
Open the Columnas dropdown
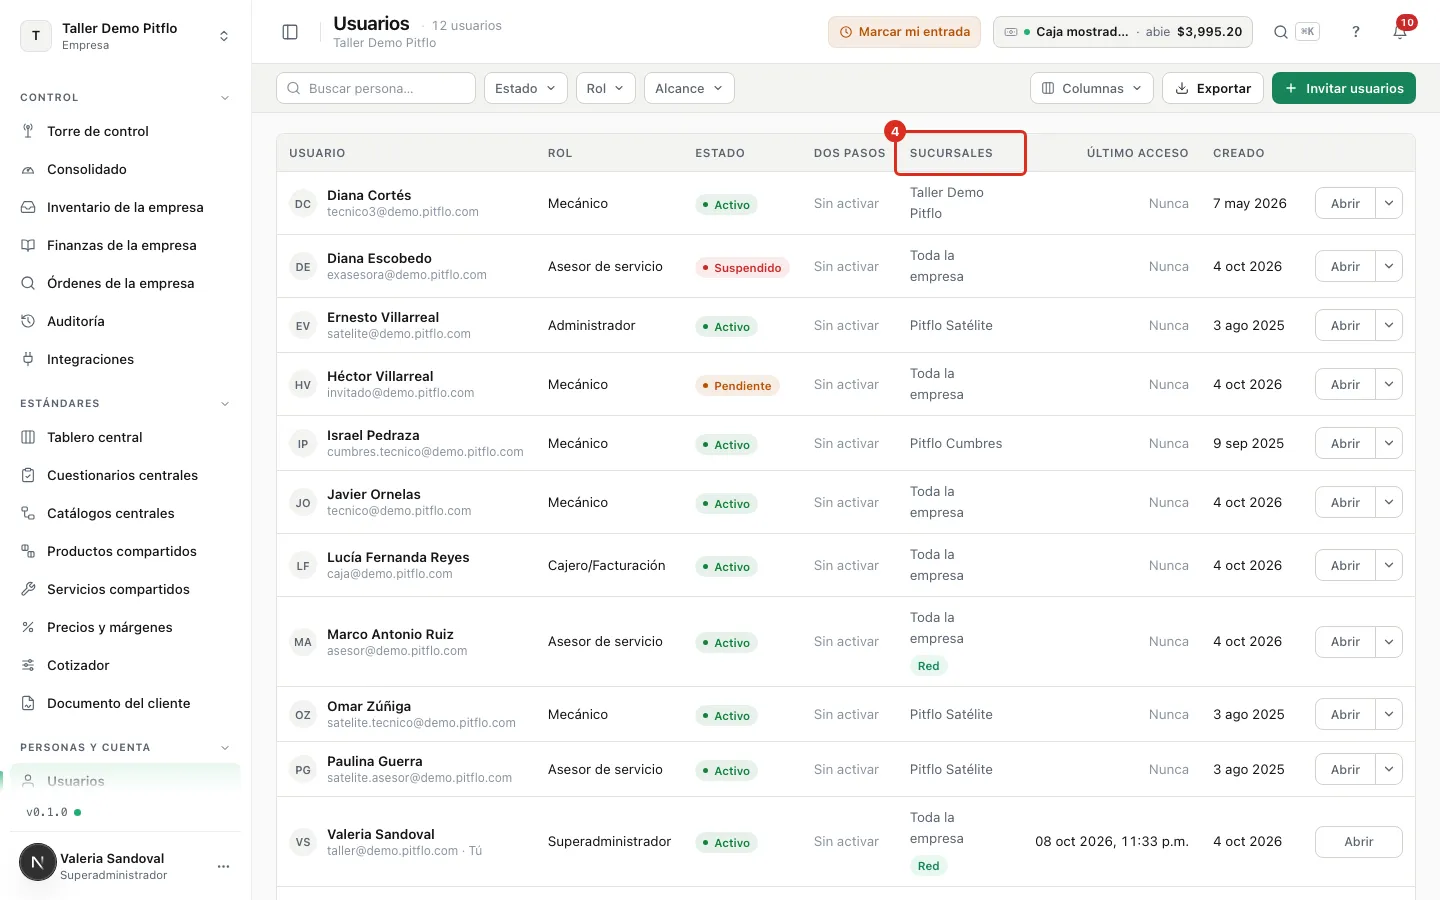pos(1091,88)
